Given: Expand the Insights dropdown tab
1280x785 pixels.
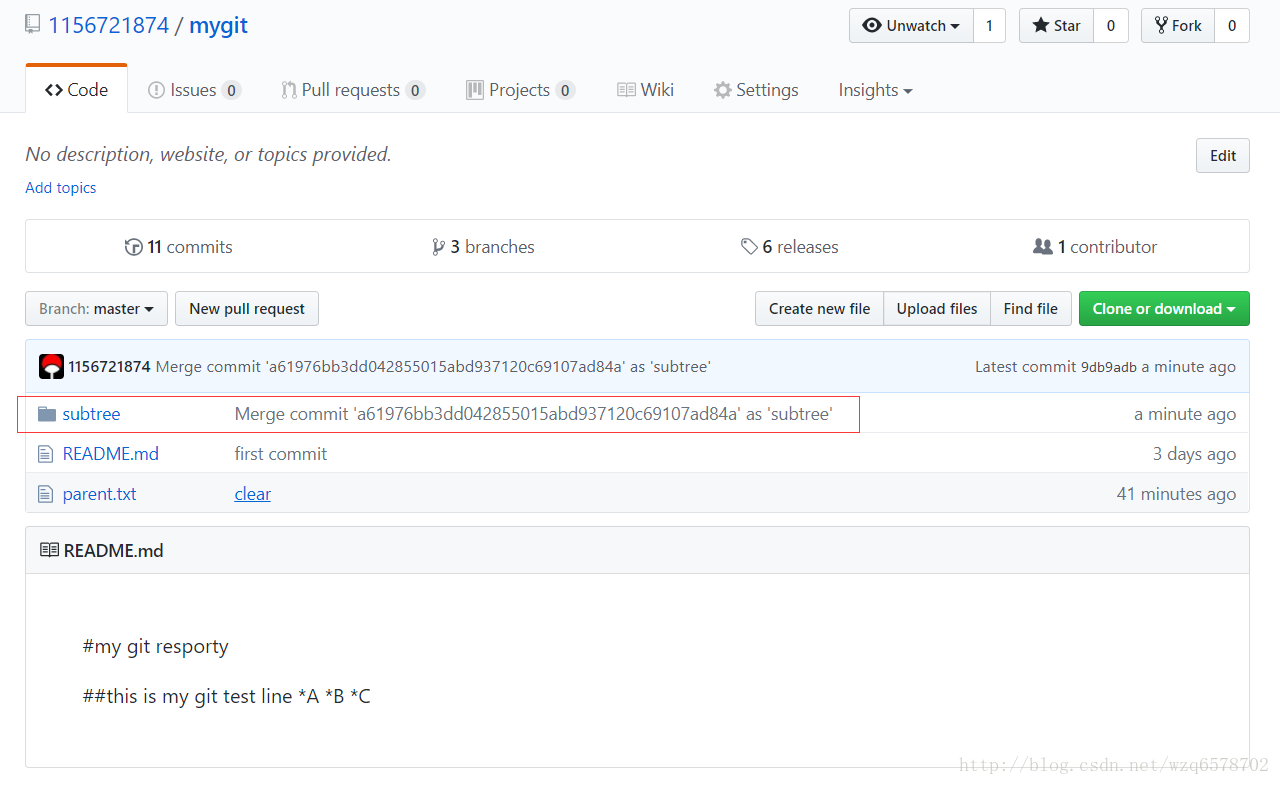Looking at the screenshot, I should (875, 90).
